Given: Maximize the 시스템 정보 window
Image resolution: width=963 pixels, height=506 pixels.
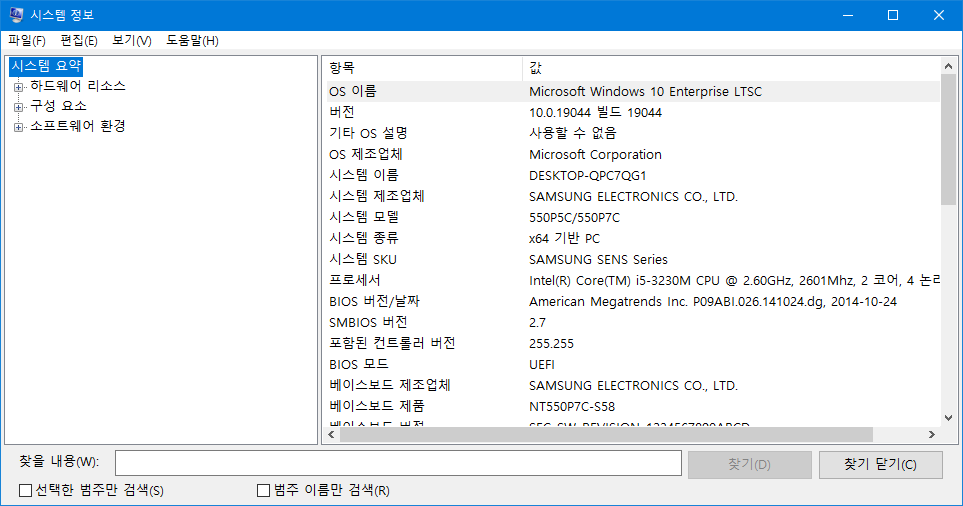Looking at the screenshot, I should (x=893, y=15).
